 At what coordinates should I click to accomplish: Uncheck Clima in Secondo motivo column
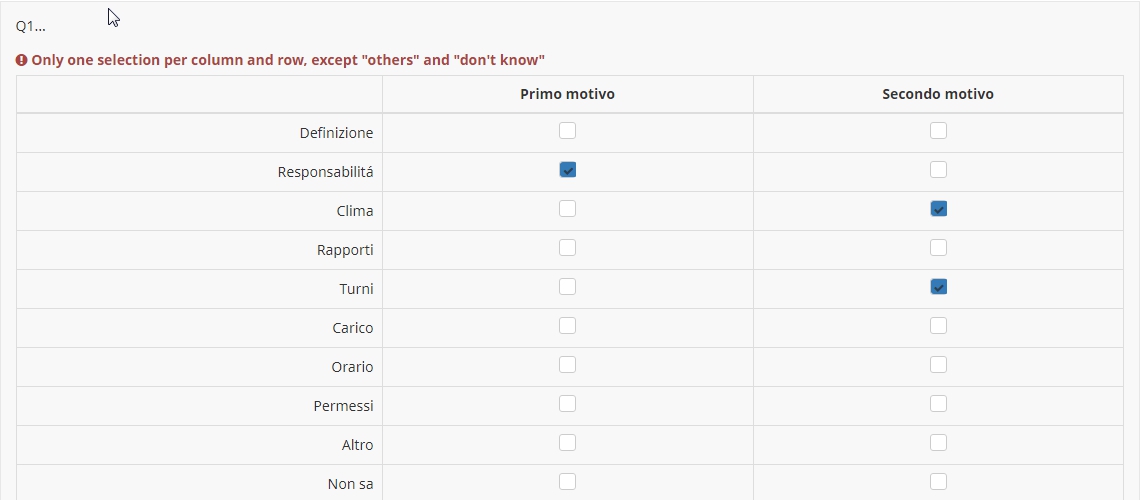click(x=938, y=209)
